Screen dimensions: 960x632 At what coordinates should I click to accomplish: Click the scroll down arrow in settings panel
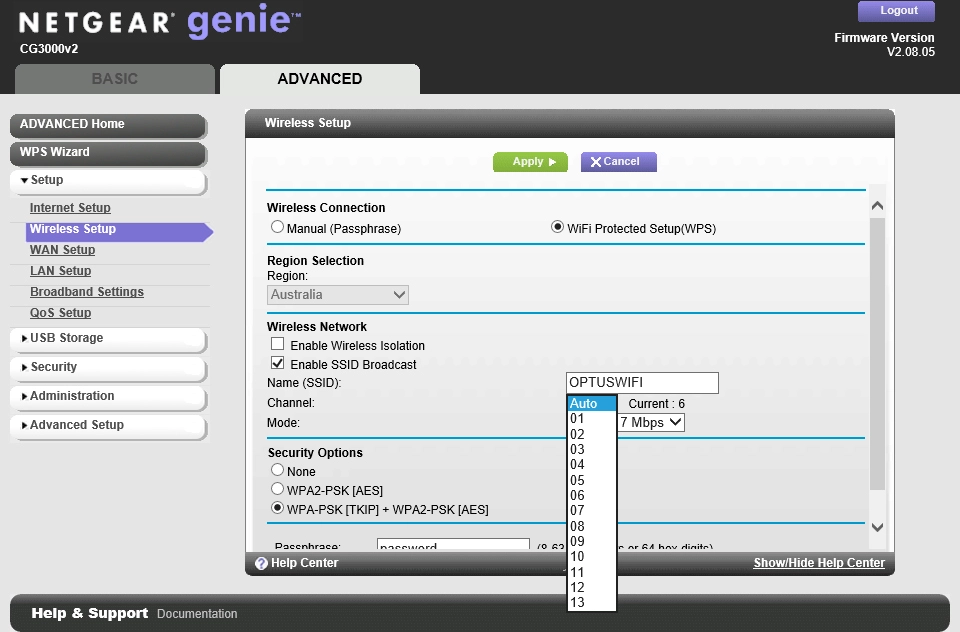[877, 527]
